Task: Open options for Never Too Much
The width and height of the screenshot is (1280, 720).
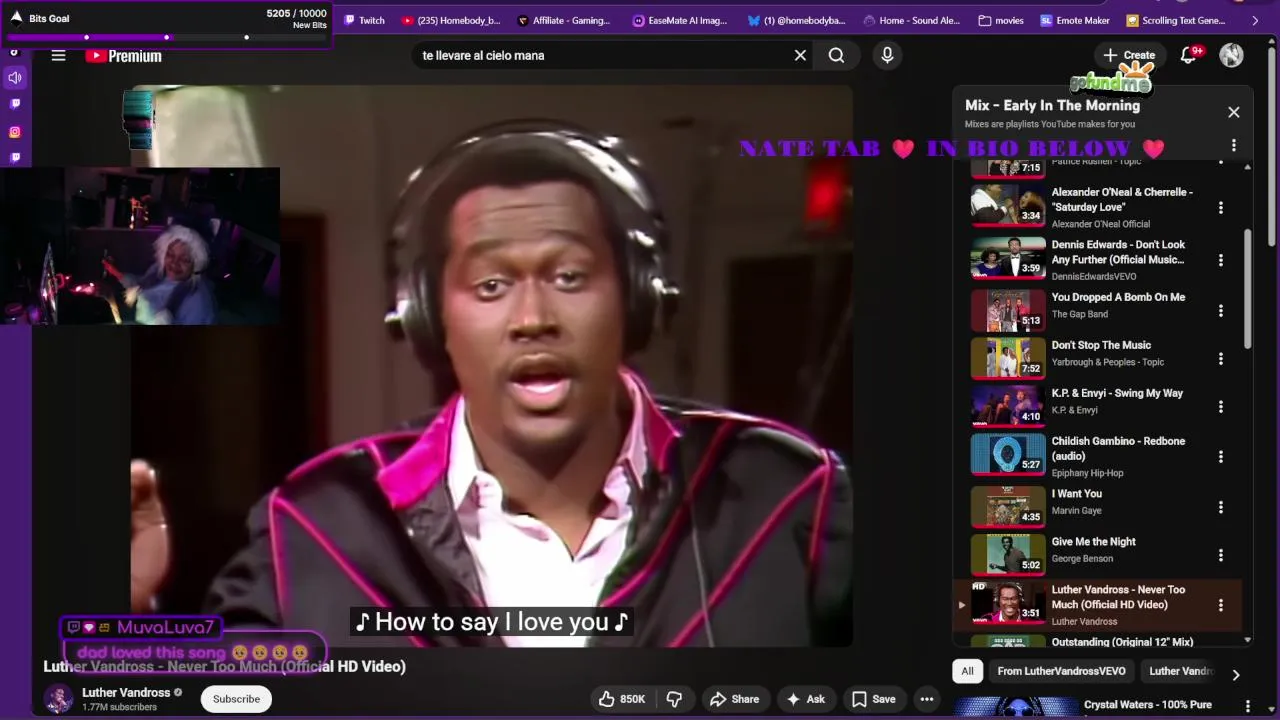Action: 1220,605
